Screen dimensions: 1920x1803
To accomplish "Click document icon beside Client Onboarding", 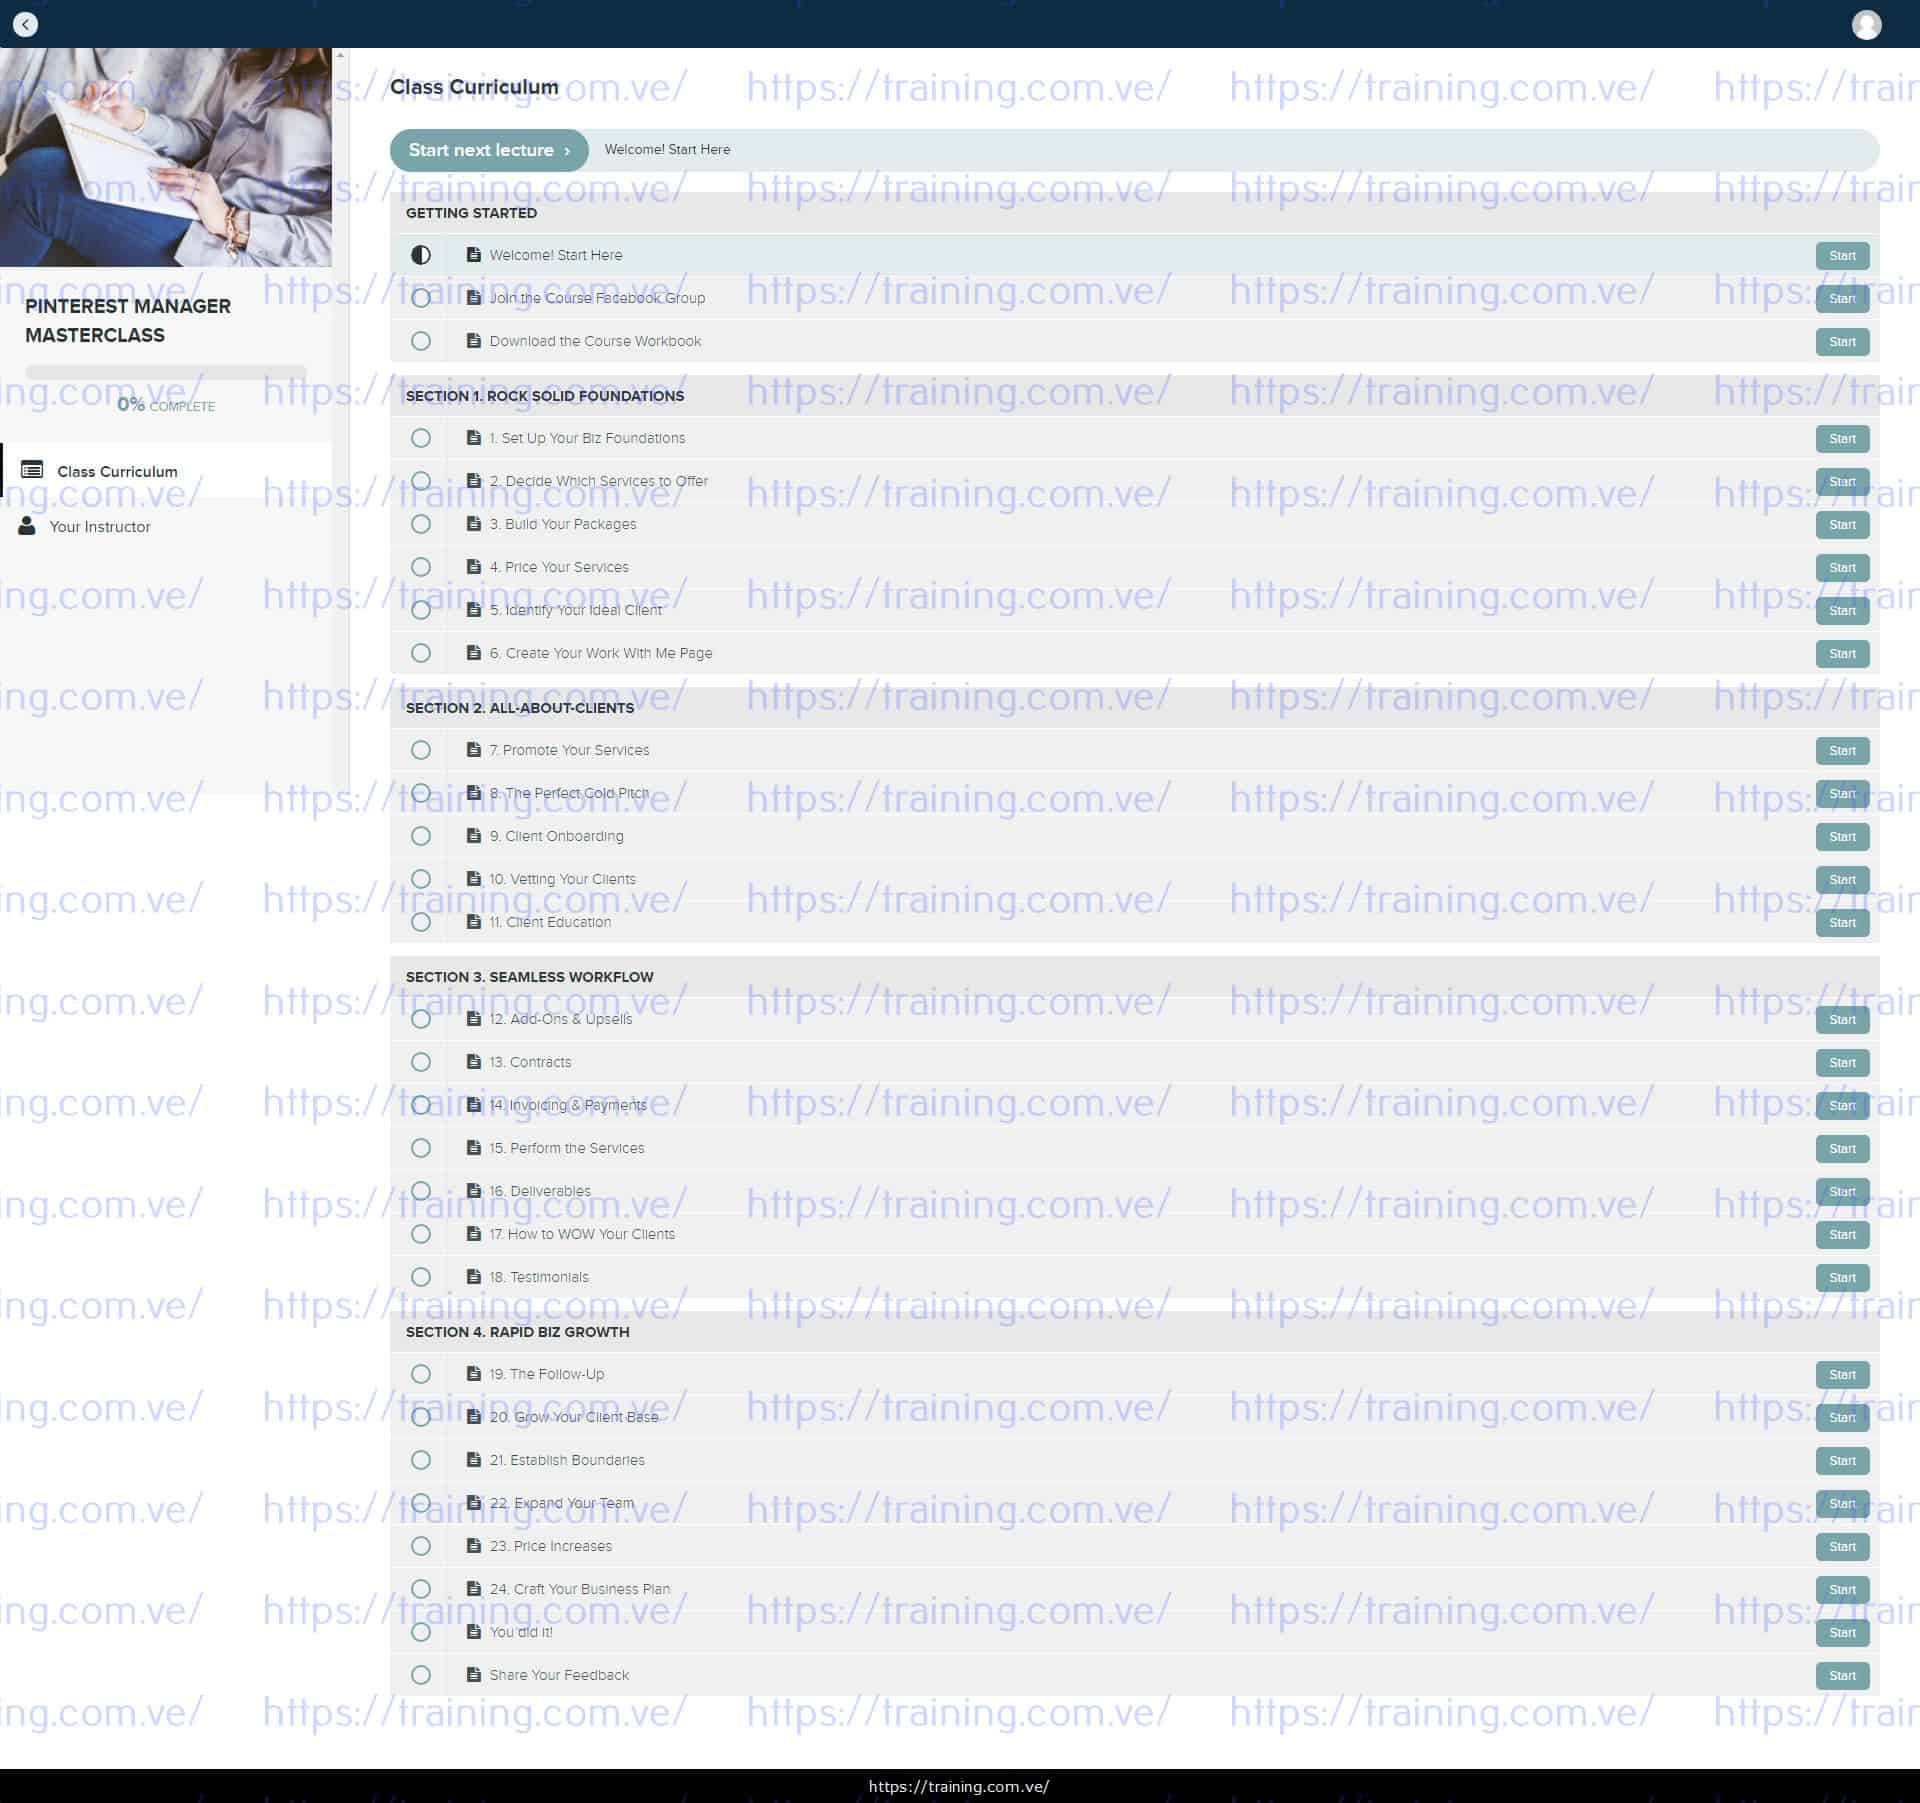I will coord(474,836).
